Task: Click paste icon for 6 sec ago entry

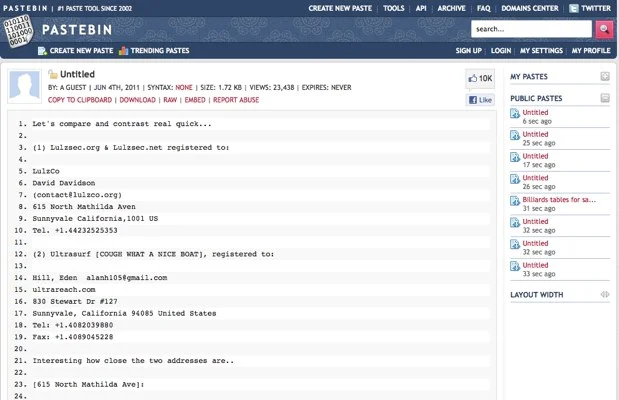Action: click(515, 113)
